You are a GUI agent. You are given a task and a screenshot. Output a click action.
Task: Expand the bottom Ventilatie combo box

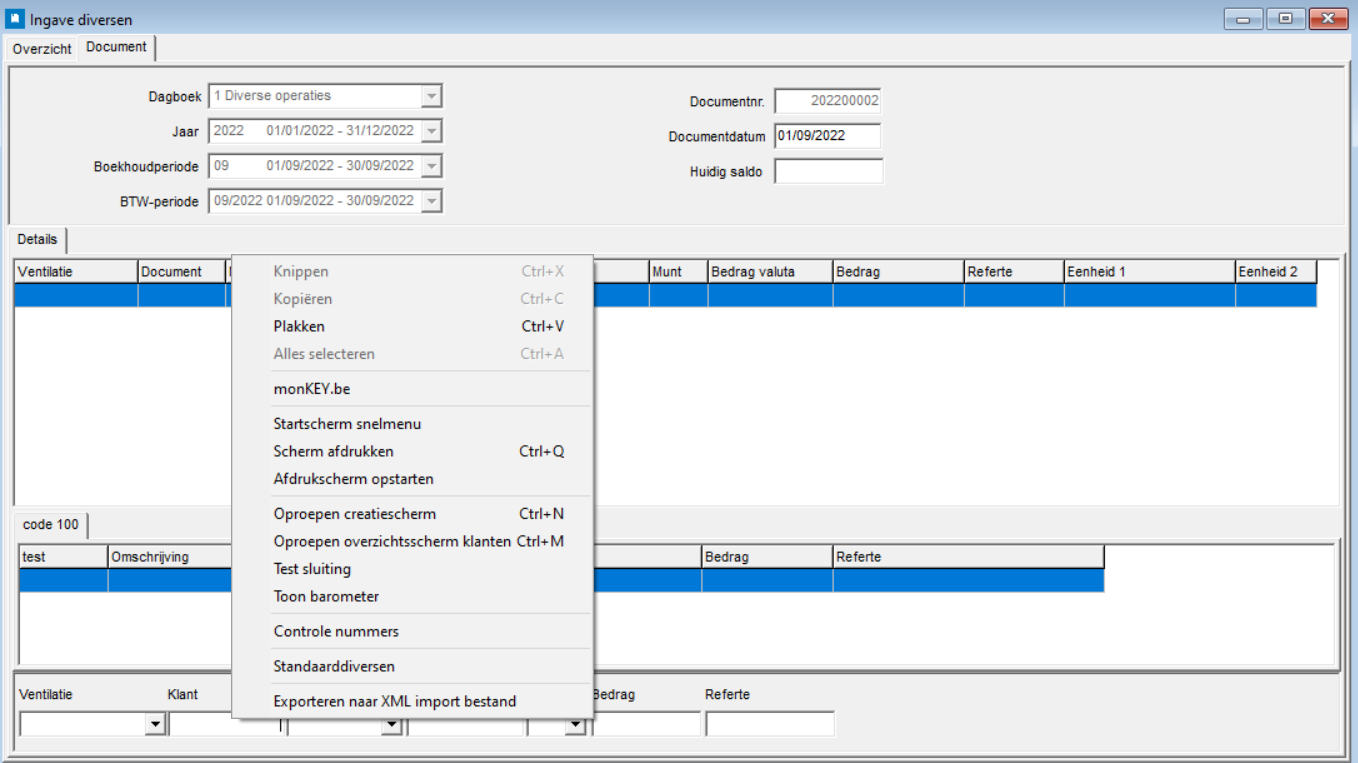tap(155, 725)
